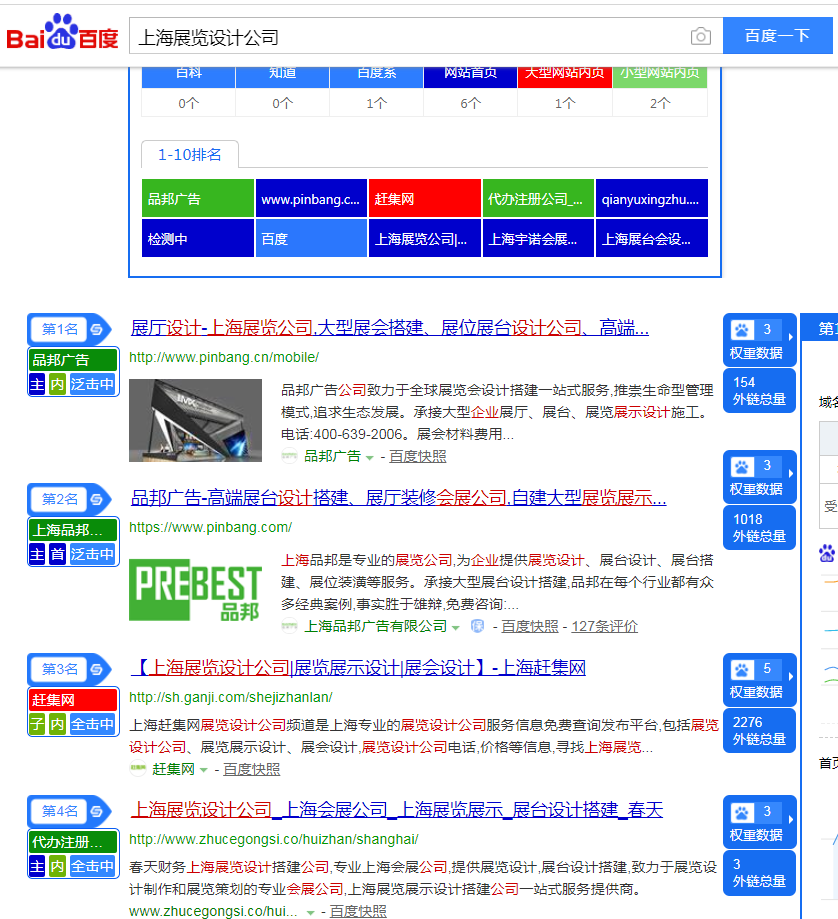Open result title 品邦广告-高端展台设计搭建
Screen dimensions: 838x919
(398, 498)
